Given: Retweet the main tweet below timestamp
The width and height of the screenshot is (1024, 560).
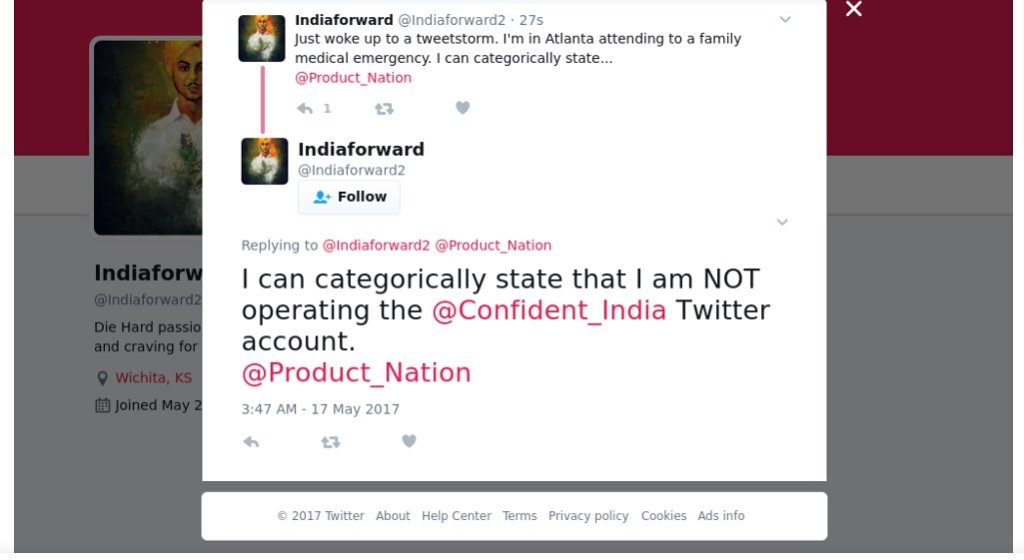Looking at the screenshot, I should pyautogui.click(x=330, y=441).
